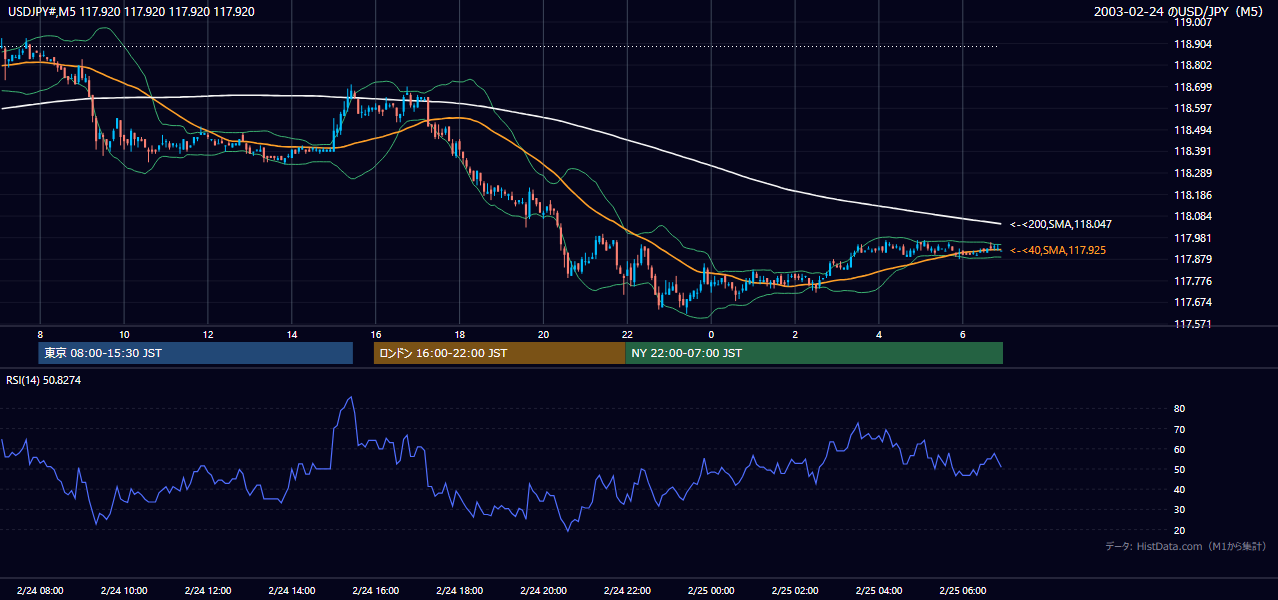
Task: Click the 2/25 00:00 time axis label
Action: (711, 591)
